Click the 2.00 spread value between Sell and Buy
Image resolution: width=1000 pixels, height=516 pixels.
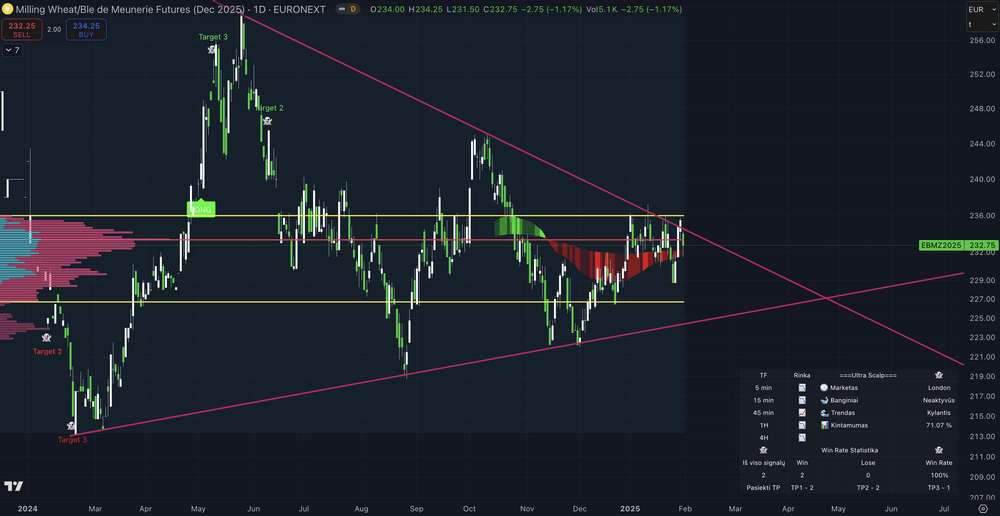point(54,29)
